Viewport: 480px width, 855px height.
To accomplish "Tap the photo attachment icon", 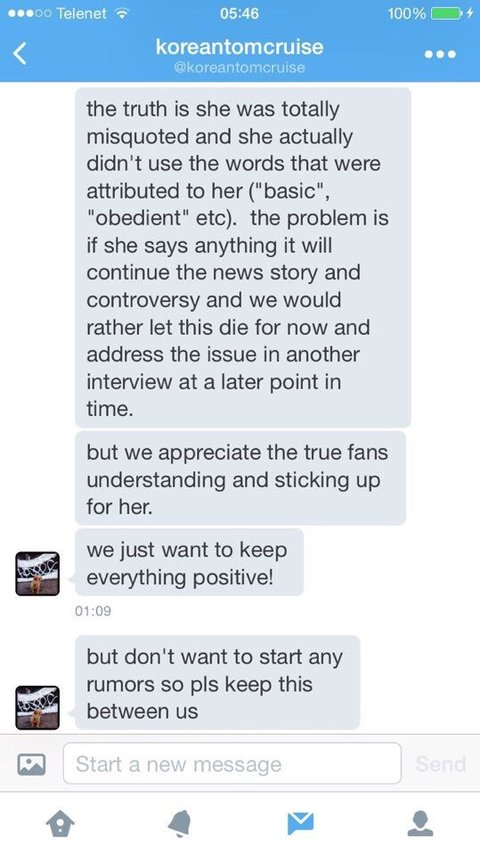I will 31,764.
